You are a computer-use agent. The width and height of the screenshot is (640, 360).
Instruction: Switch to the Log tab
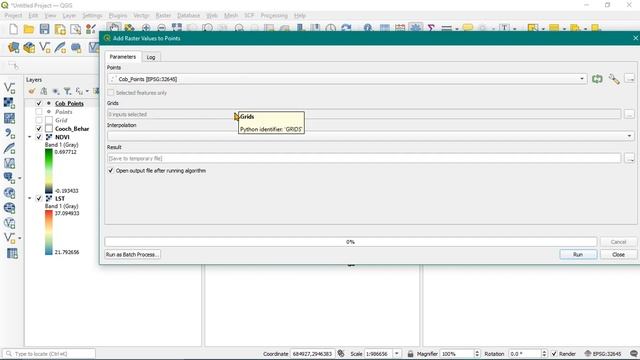(151, 57)
